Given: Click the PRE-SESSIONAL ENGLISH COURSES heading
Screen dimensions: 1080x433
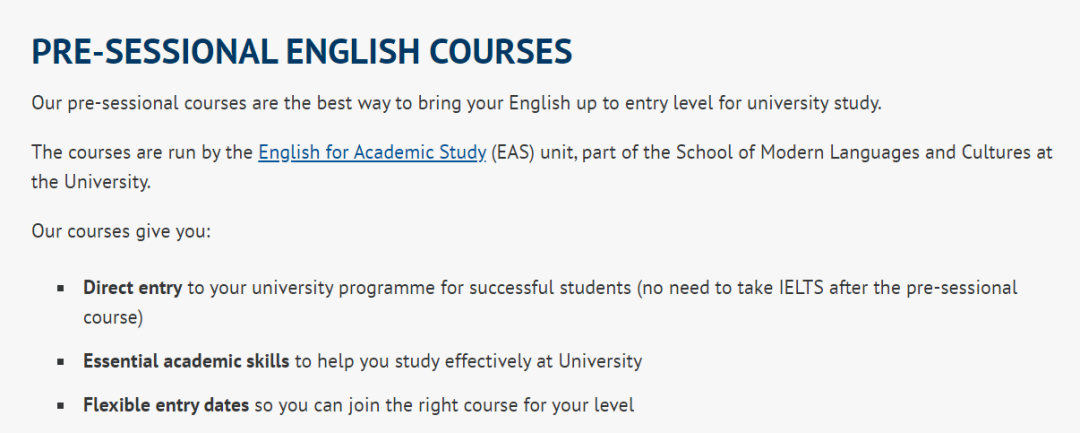Looking at the screenshot, I should (301, 51).
